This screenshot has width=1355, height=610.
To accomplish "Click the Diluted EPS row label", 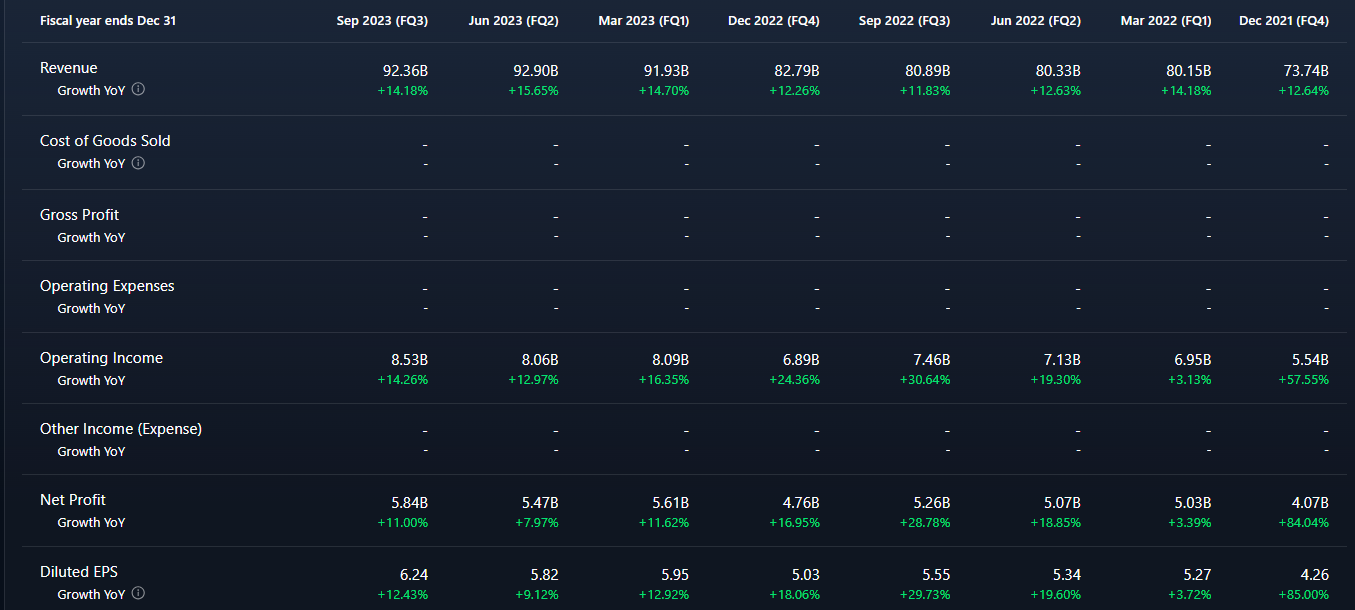I will [79, 572].
